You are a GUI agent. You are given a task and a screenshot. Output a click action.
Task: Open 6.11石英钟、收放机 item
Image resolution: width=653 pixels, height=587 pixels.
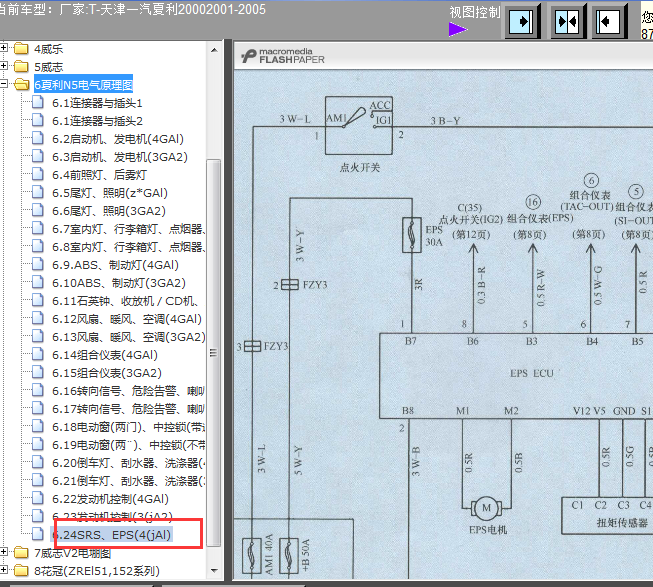click(125, 301)
